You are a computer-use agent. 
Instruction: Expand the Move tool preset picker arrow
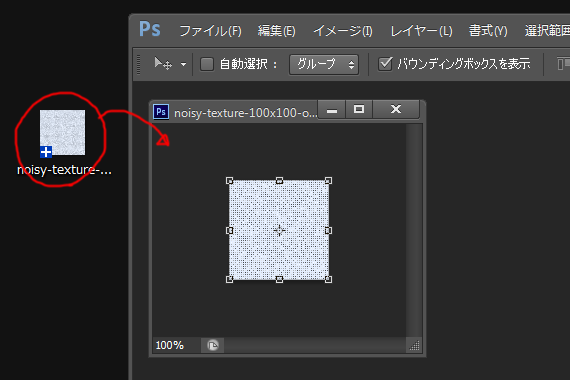point(183,65)
